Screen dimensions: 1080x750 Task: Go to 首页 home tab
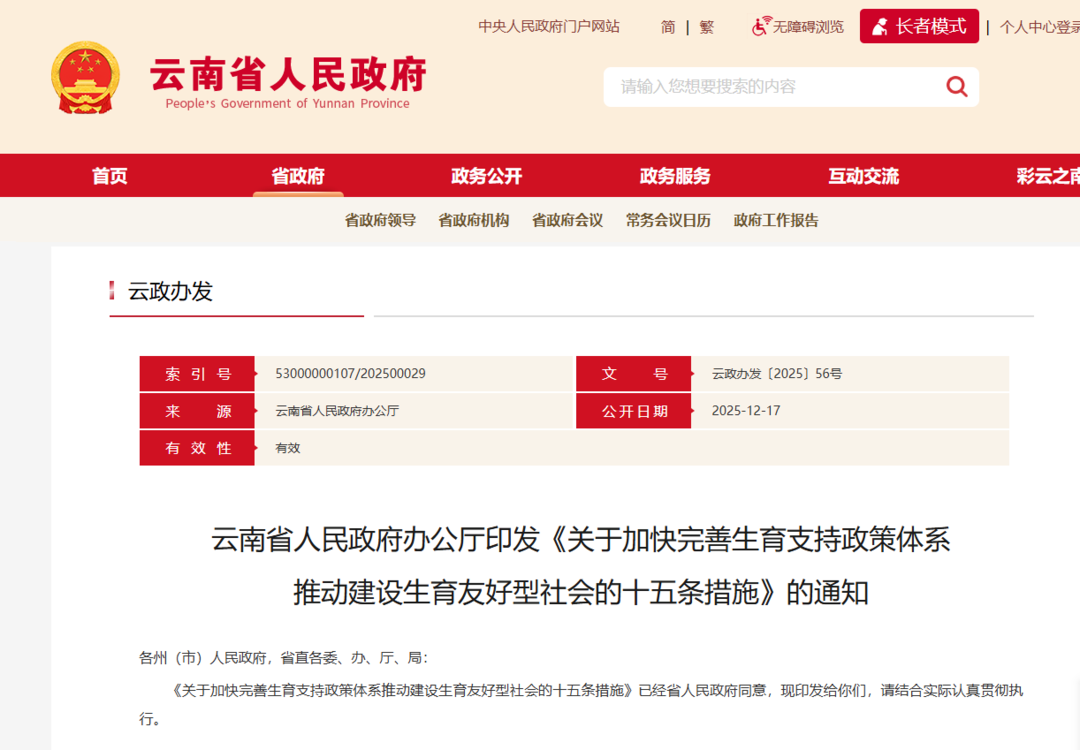[x=110, y=176]
